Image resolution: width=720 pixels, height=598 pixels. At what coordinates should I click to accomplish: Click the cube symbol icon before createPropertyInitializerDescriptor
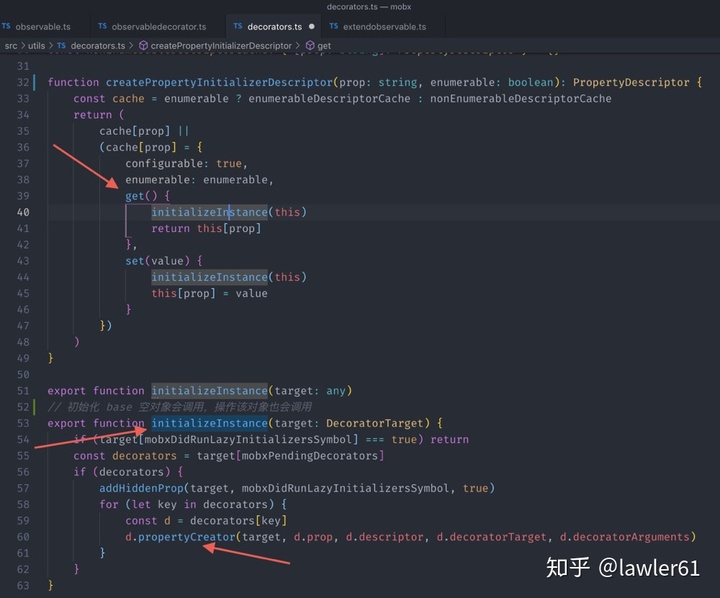pos(143,46)
